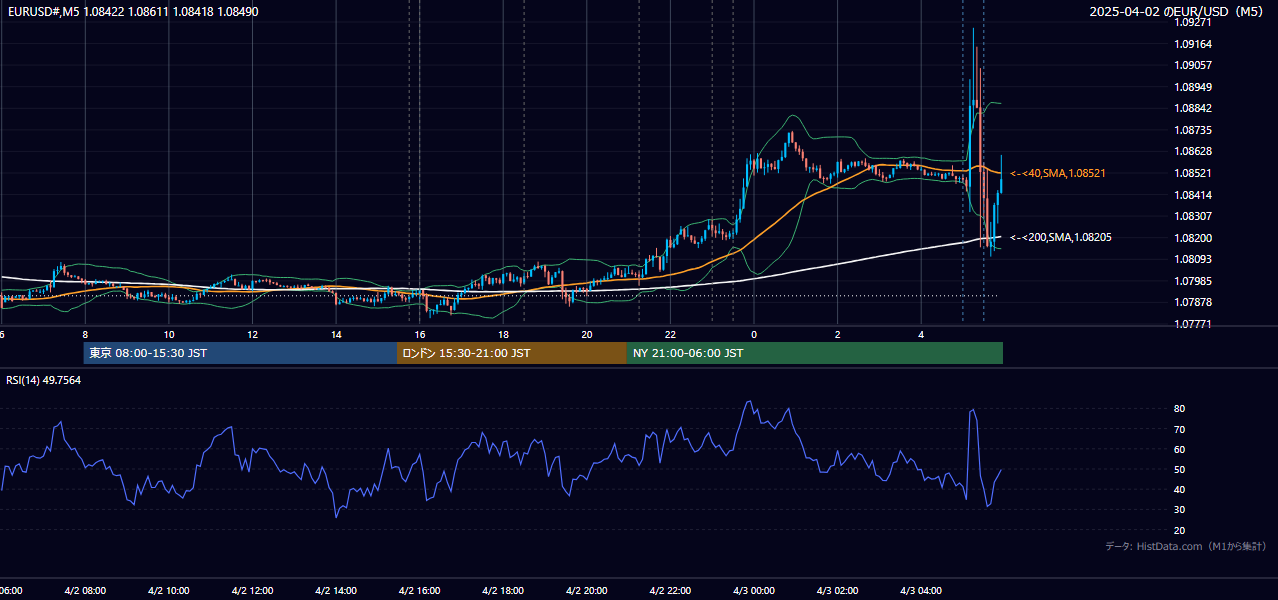Image resolution: width=1278 pixels, height=600 pixels.
Task: Click RSI scale value 20
Action: pos(1180,531)
